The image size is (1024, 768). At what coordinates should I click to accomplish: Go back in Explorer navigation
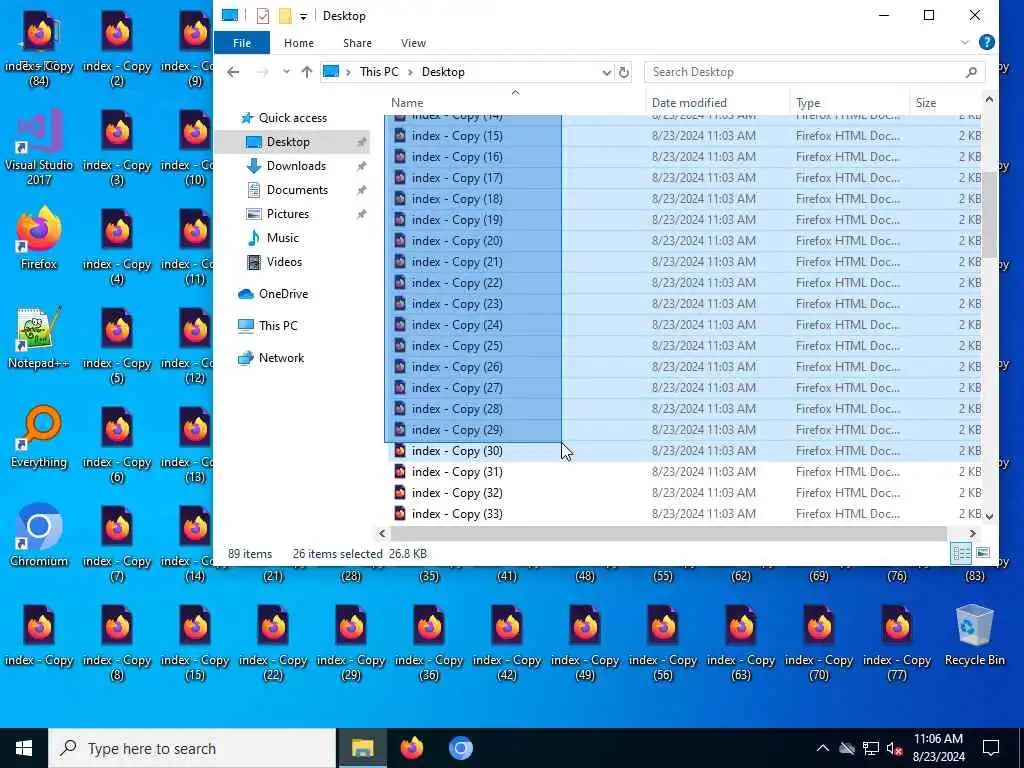(x=233, y=72)
